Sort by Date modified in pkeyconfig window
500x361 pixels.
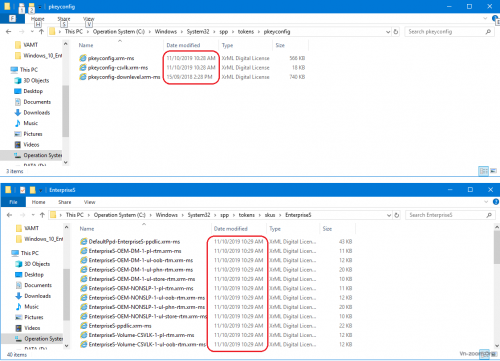coord(183,45)
